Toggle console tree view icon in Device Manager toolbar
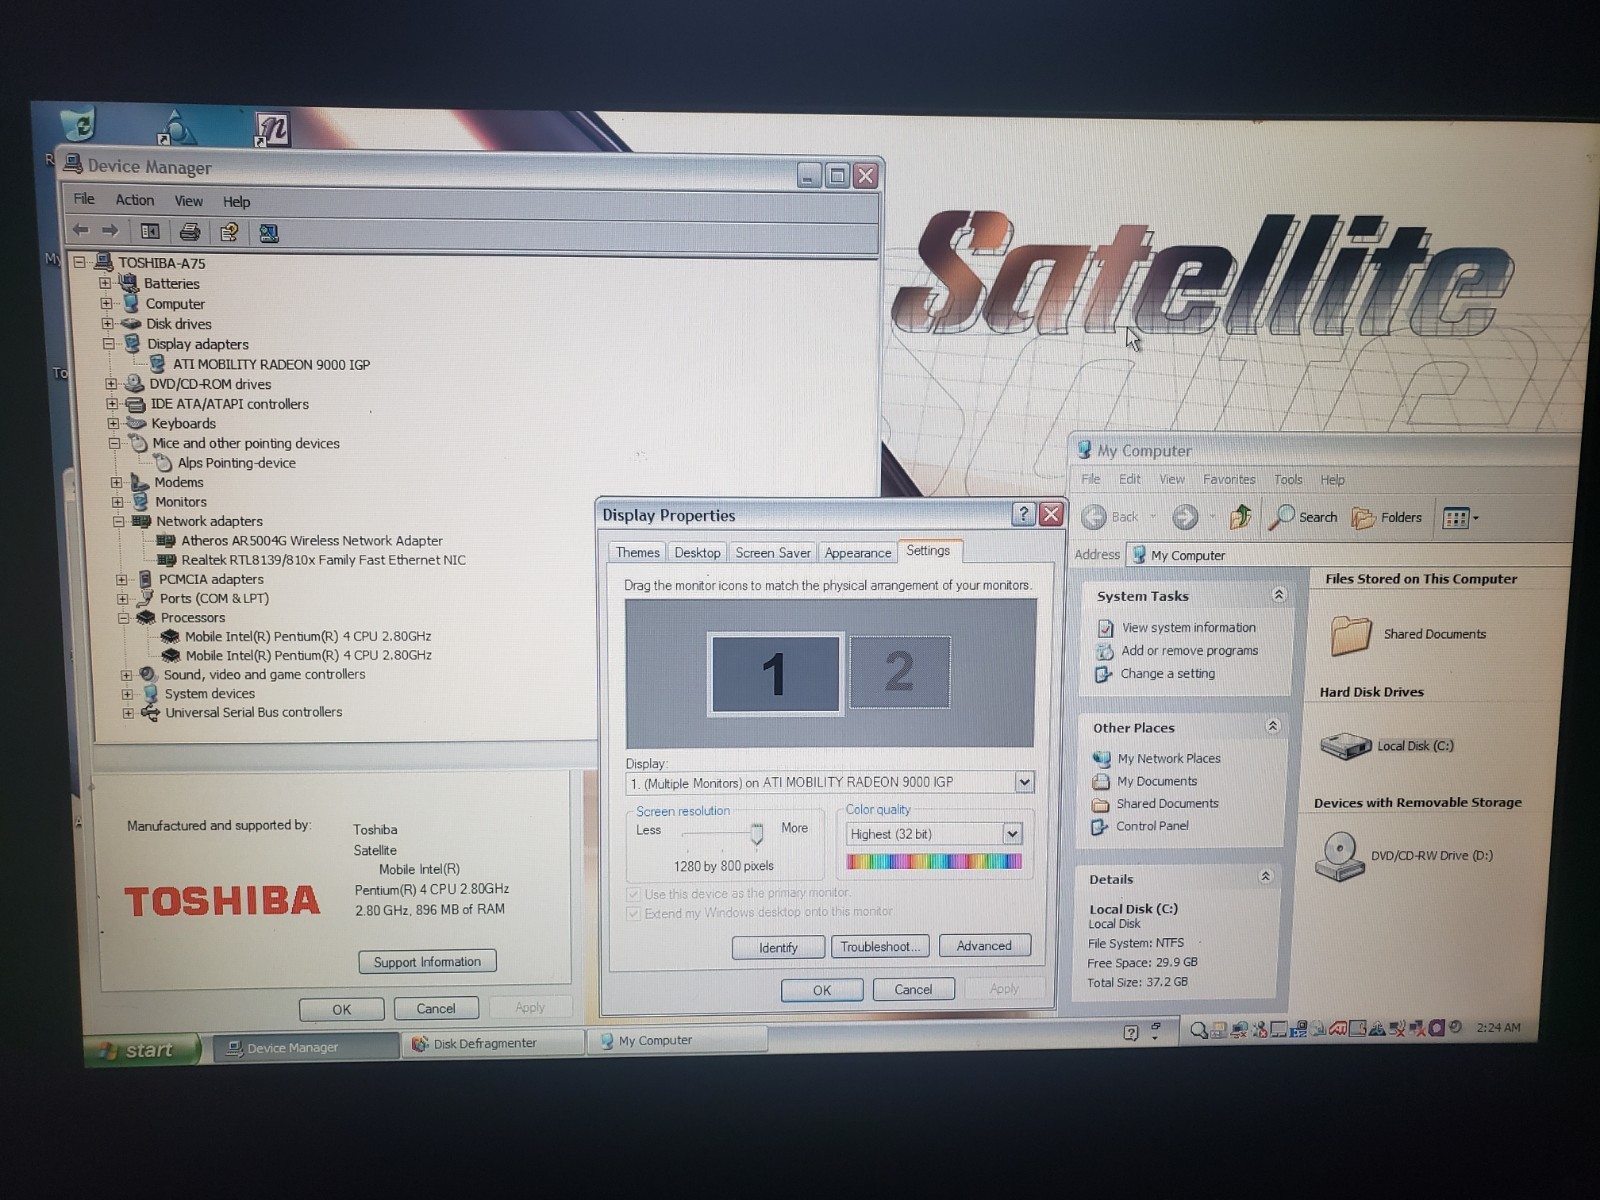Screen dimensions: 1600x1200 coord(150,231)
